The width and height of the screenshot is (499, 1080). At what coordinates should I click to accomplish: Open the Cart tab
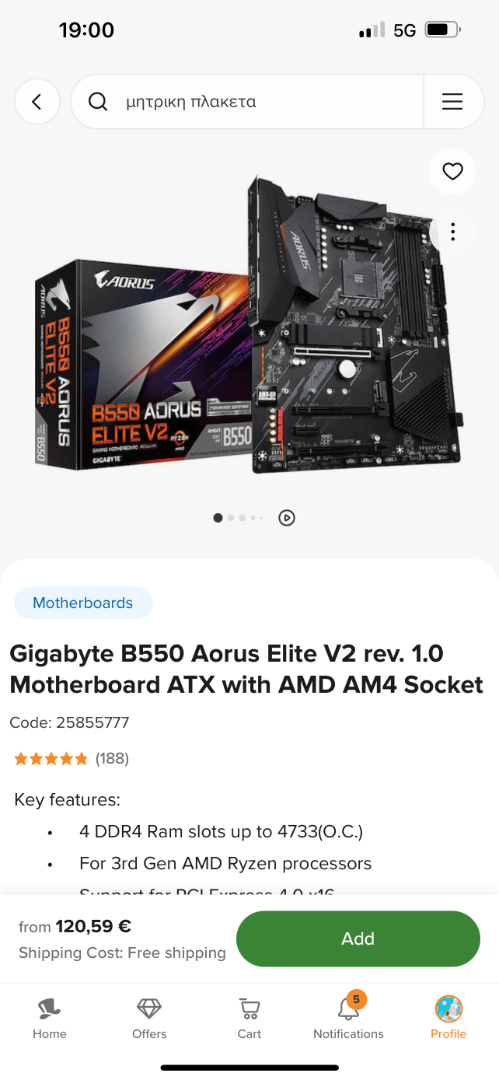coord(249,1018)
